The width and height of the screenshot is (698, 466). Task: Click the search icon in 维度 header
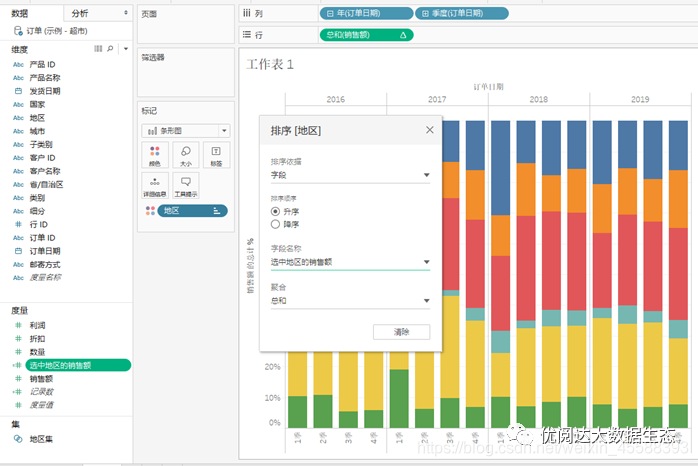pyautogui.click(x=110, y=49)
